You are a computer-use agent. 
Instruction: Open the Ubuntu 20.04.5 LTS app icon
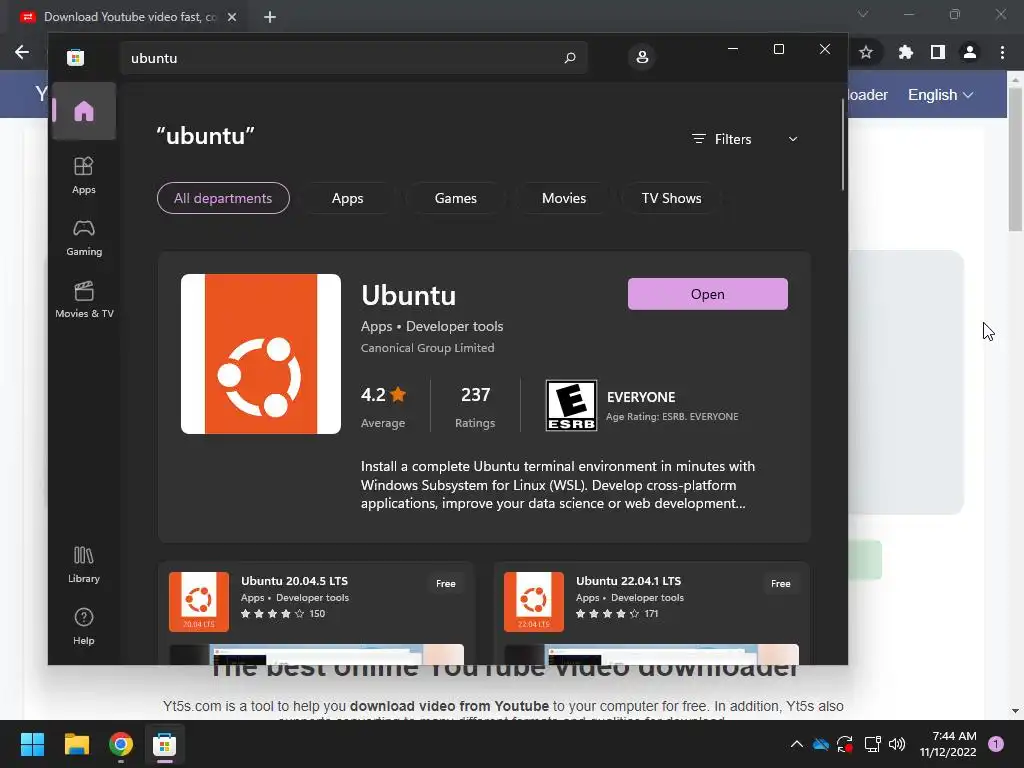(x=199, y=601)
